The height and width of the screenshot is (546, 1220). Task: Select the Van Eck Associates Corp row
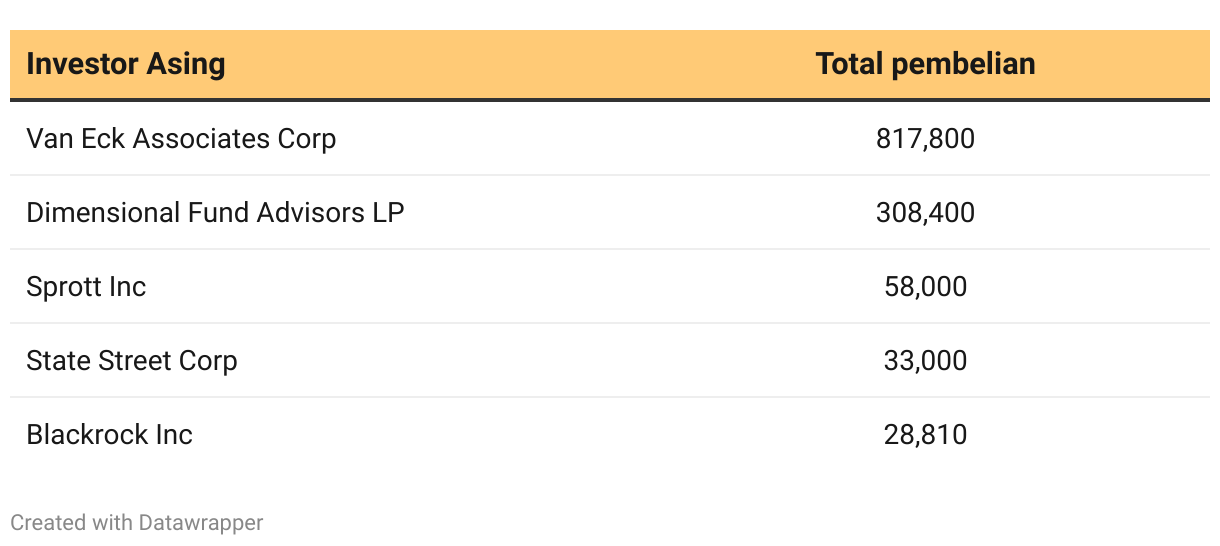coord(610,138)
